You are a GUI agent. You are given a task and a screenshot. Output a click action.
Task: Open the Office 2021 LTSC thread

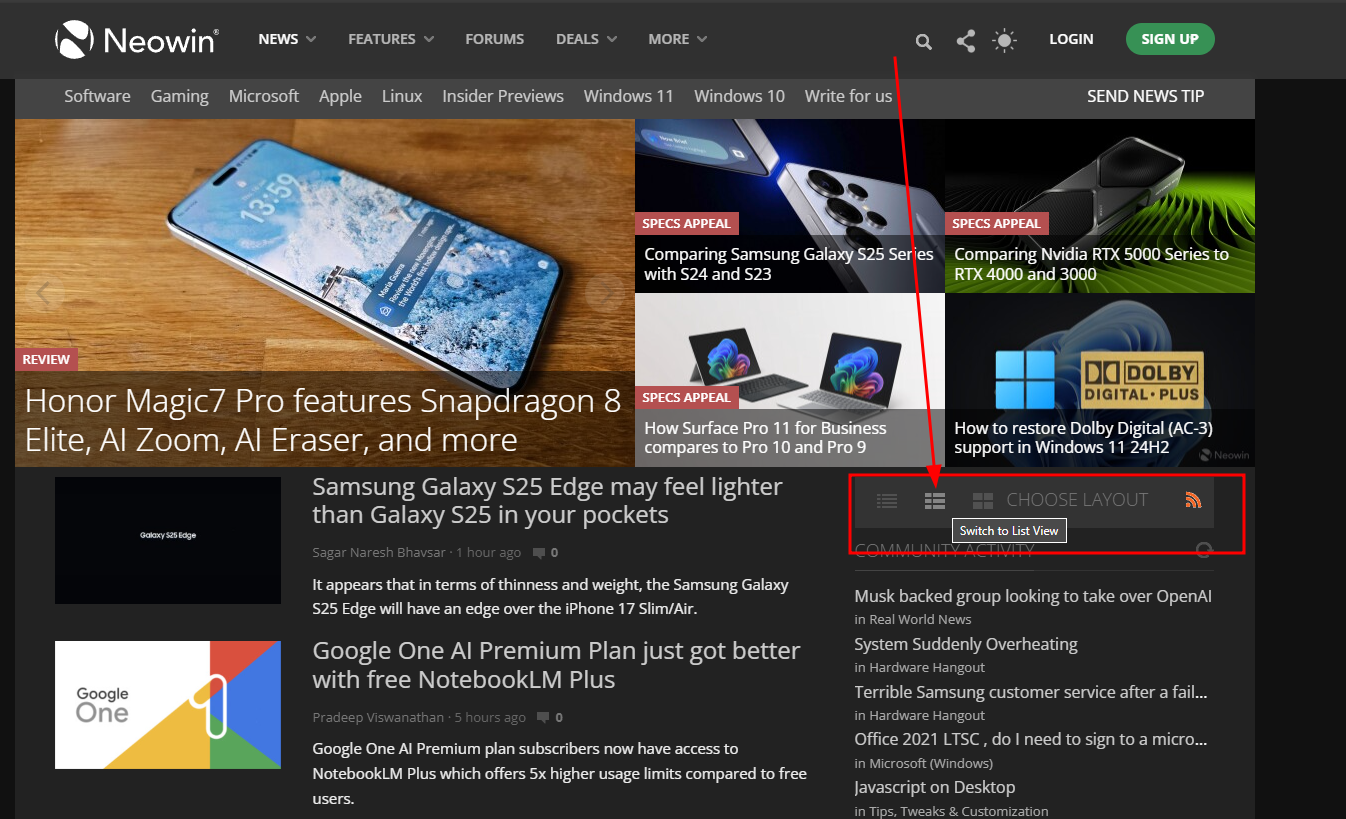(1031, 740)
